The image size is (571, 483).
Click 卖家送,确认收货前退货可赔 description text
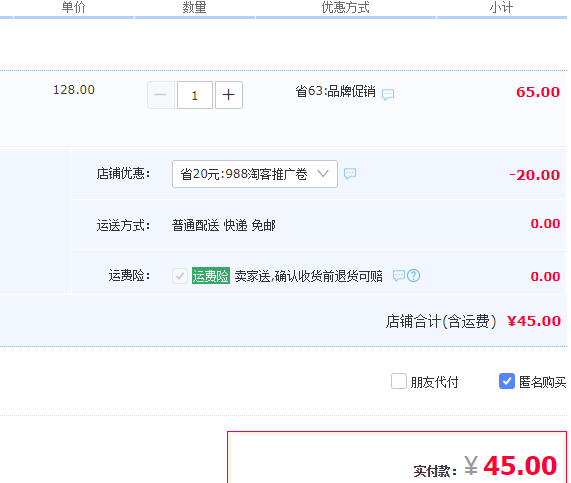click(x=309, y=276)
